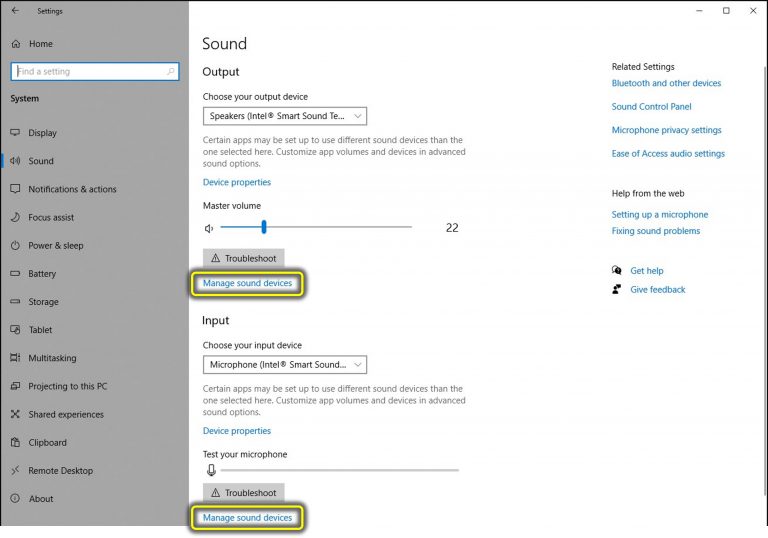Open the input device Microphone dropdown
This screenshot has height=538, width=768.
tap(285, 365)
